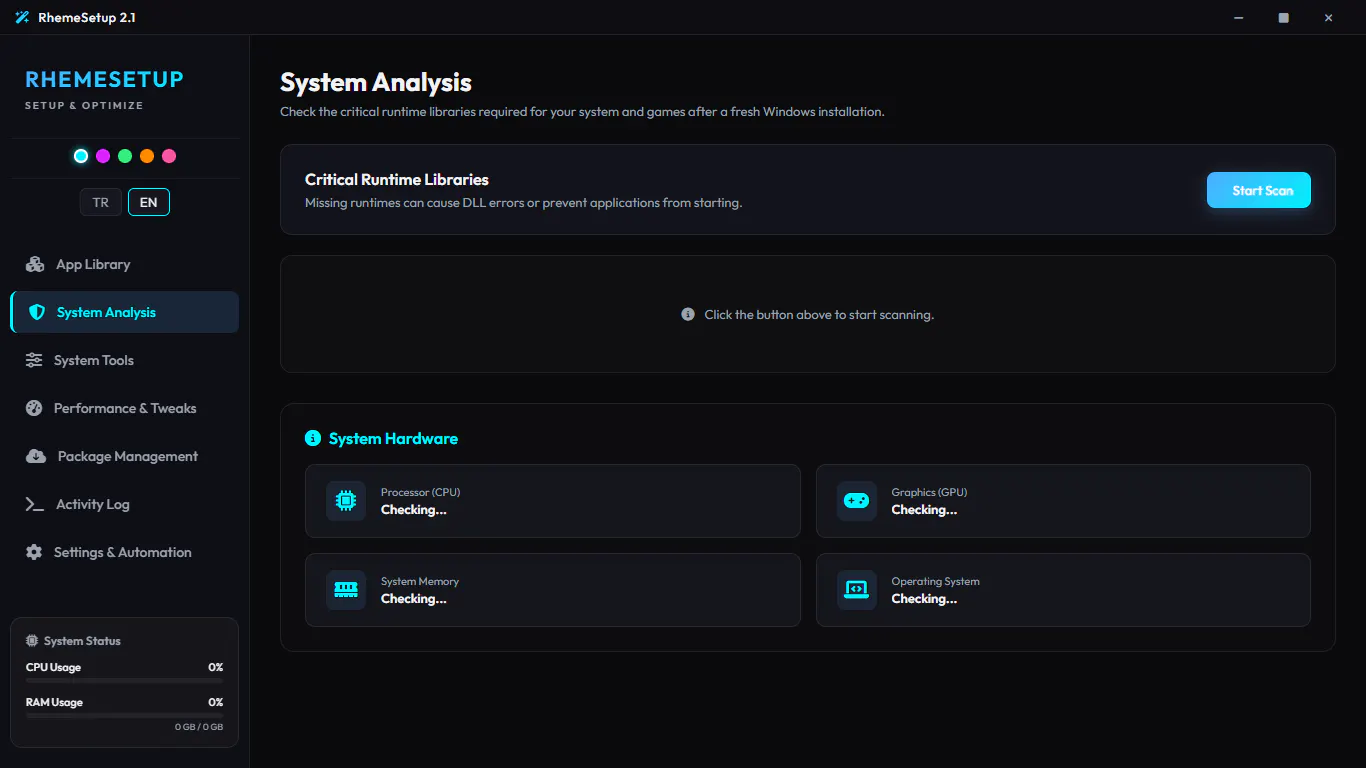Click the Critical Runtime Libraries heading

[397, 180]
